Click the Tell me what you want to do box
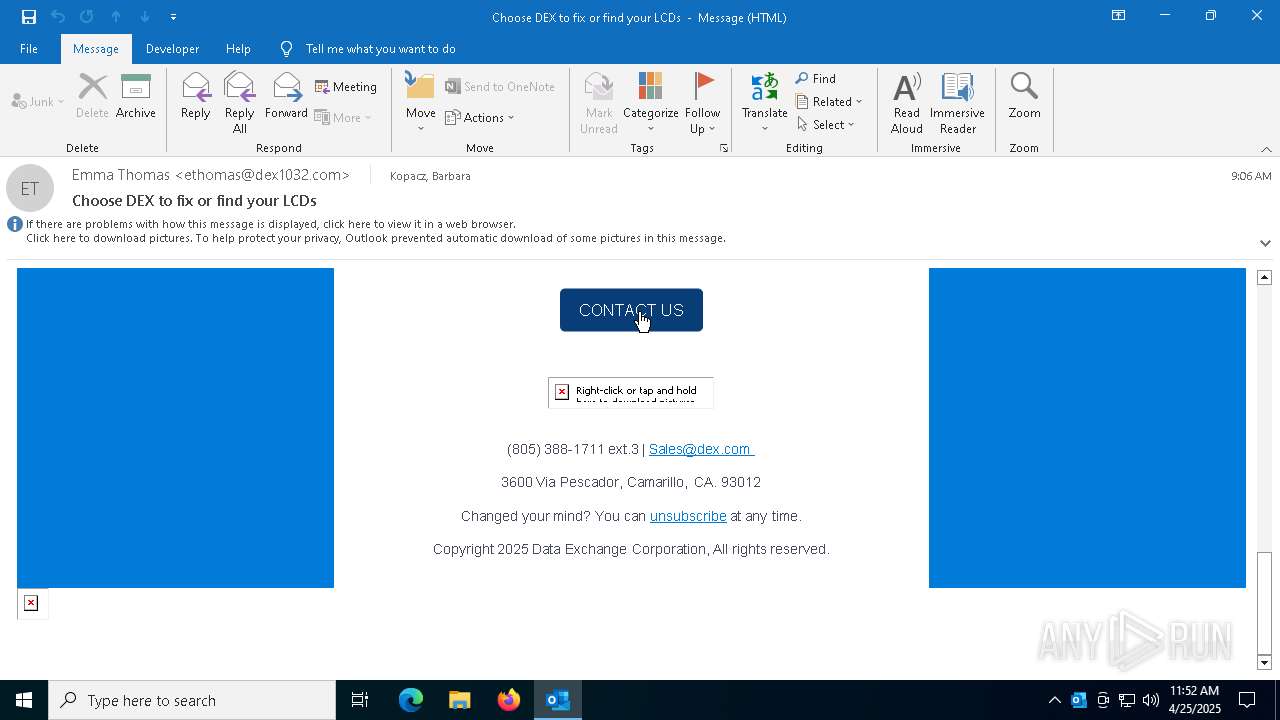The width and height of the screenshot is (1280, 720). [380, 49]
